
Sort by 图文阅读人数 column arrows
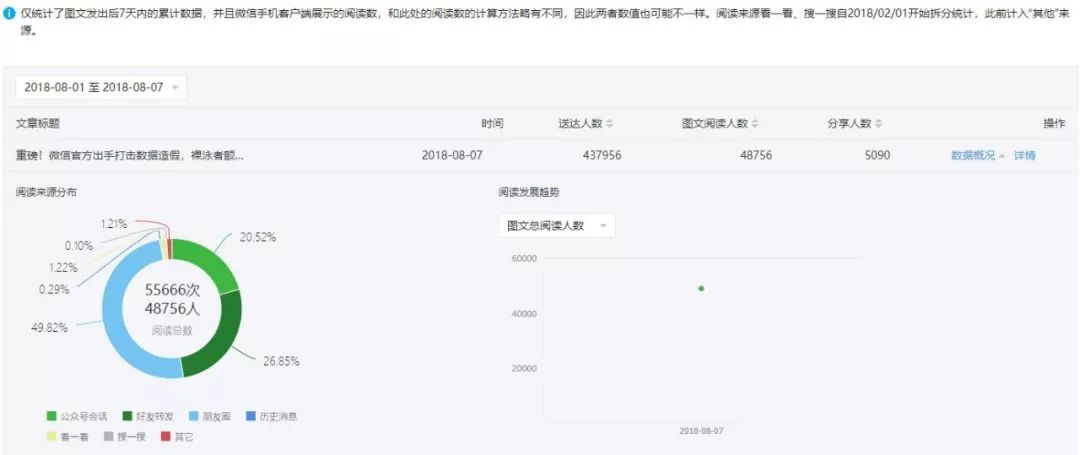(755, 124)
